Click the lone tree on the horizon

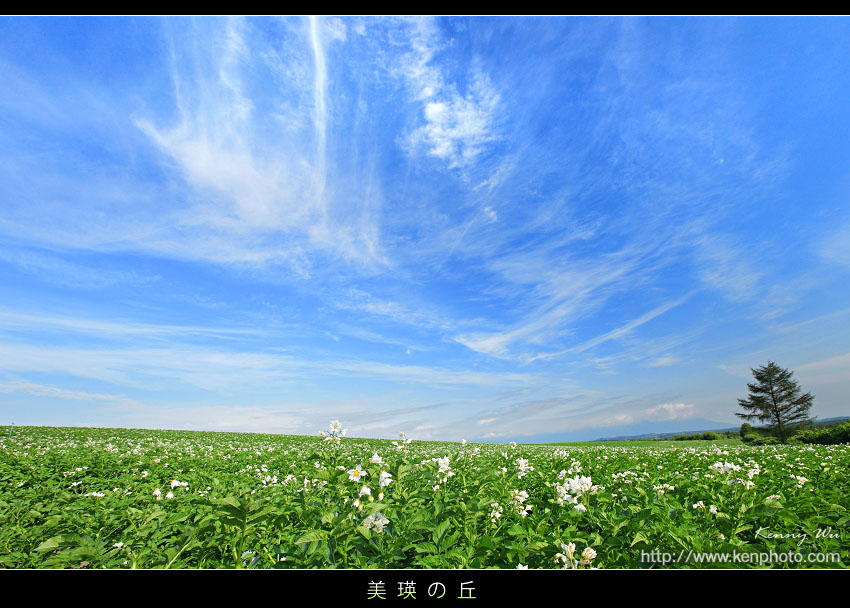point(775,400)
